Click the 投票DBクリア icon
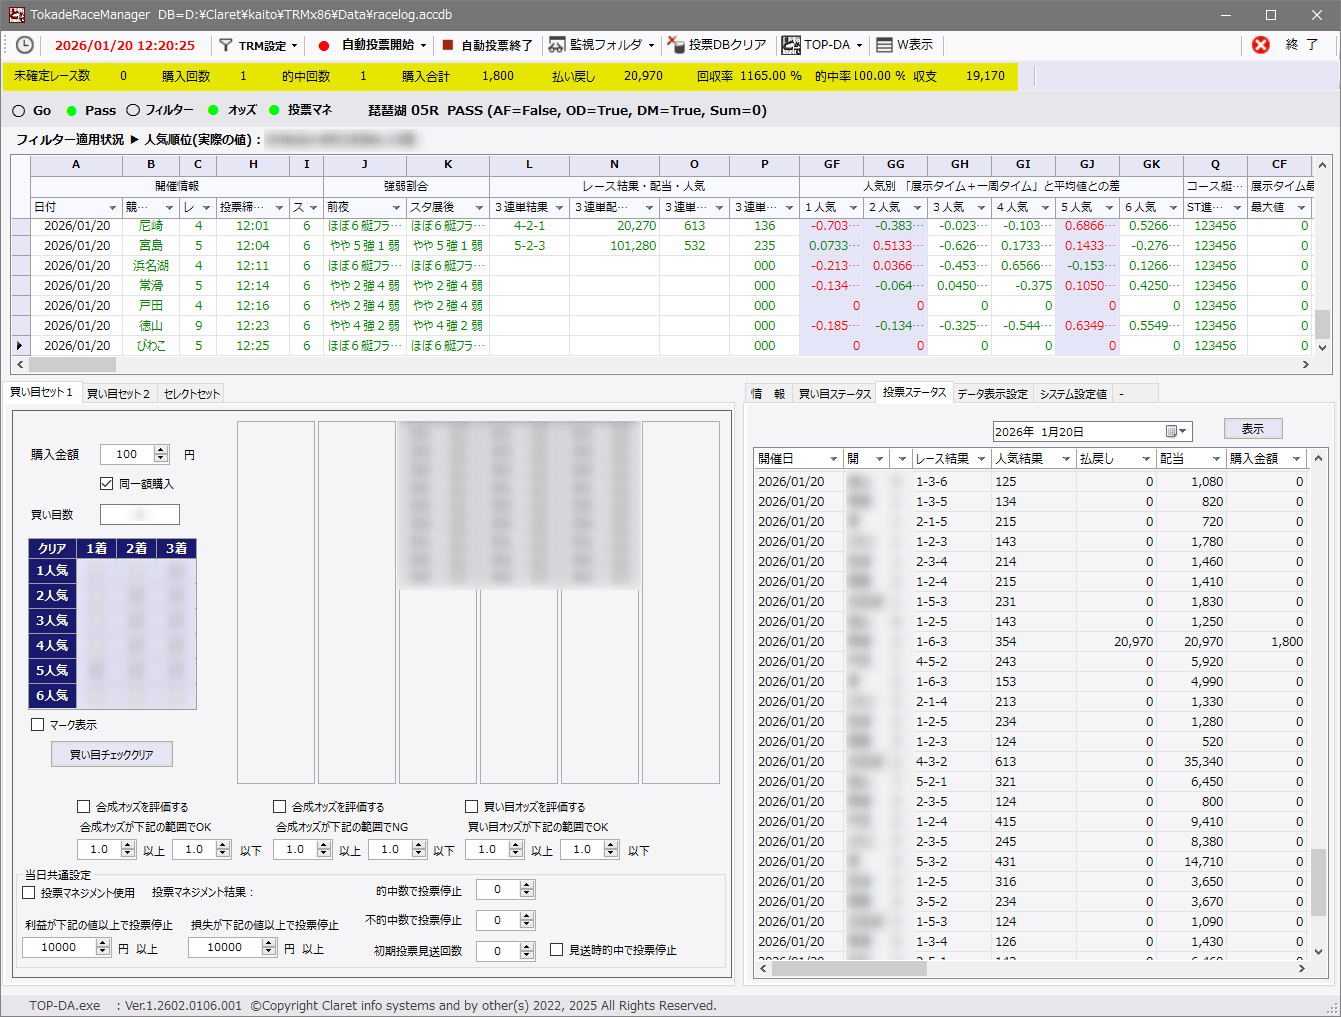 (x=676, y=45)
